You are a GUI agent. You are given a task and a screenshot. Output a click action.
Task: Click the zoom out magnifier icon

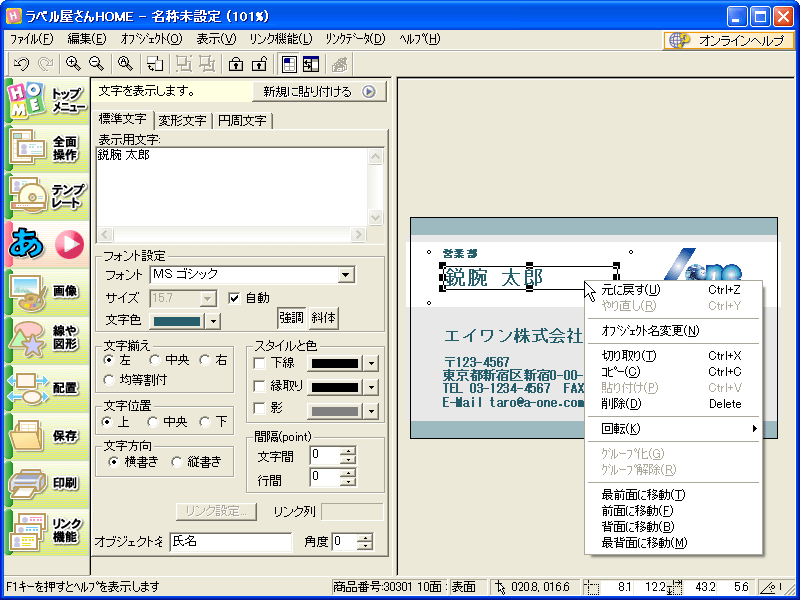click(x=96, y=64)
